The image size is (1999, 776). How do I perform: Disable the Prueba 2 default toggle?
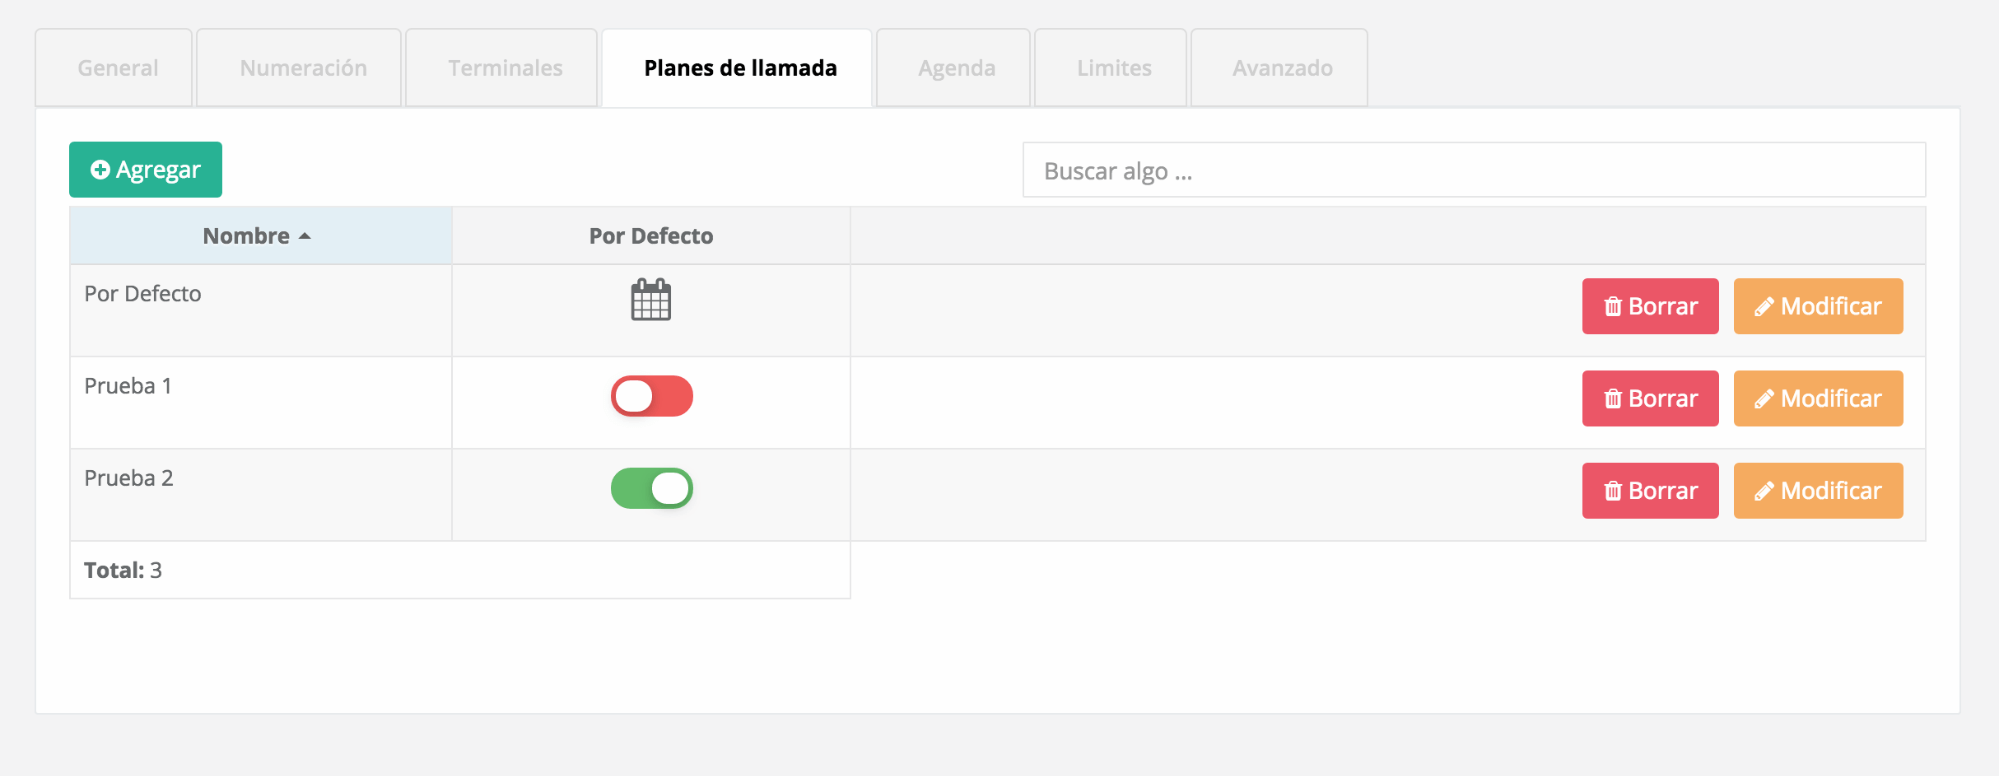[x=652, y=488]
